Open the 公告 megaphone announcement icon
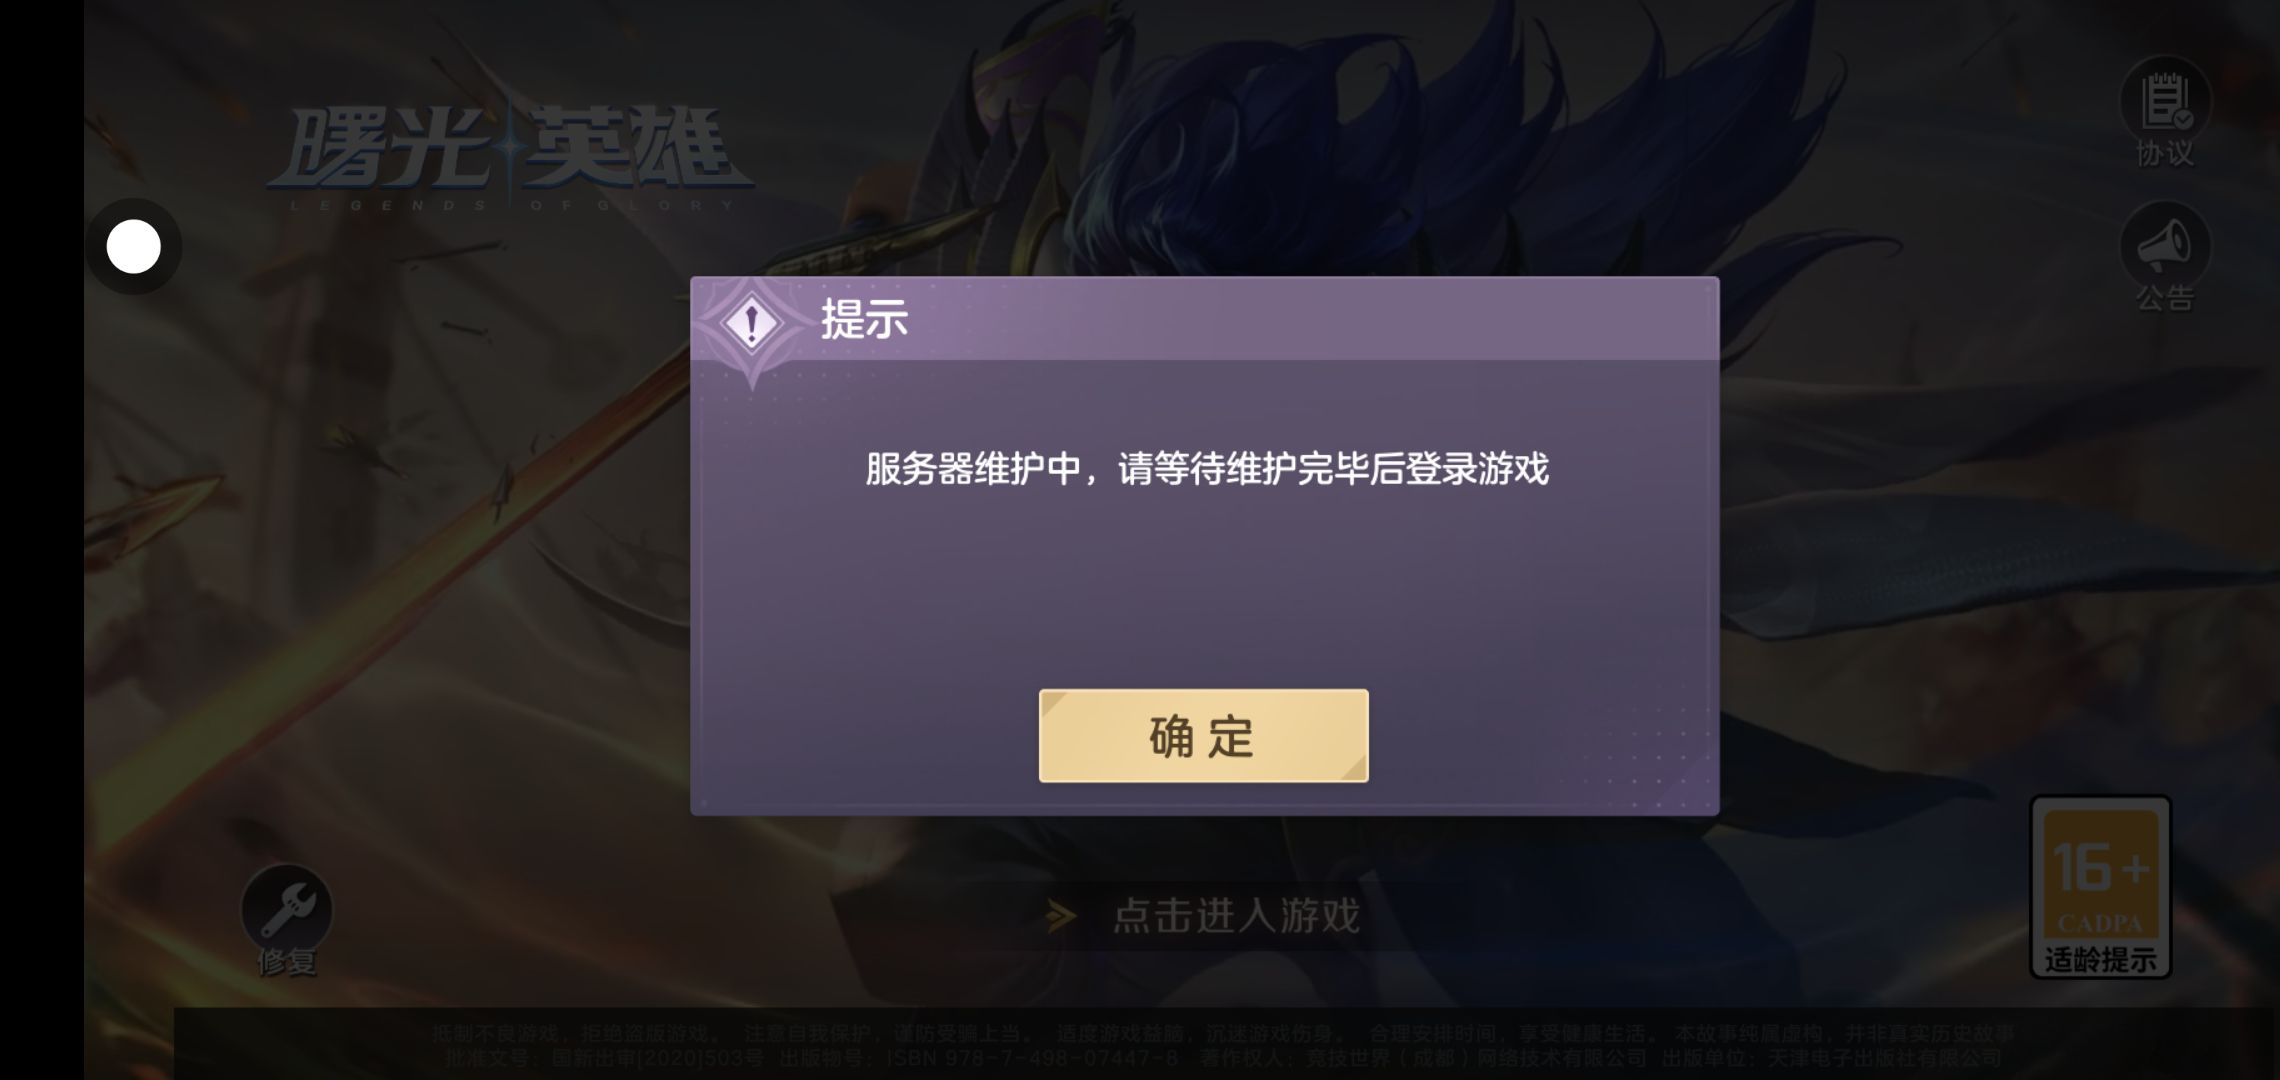2280x1080 pixels. pos(2165,246)
